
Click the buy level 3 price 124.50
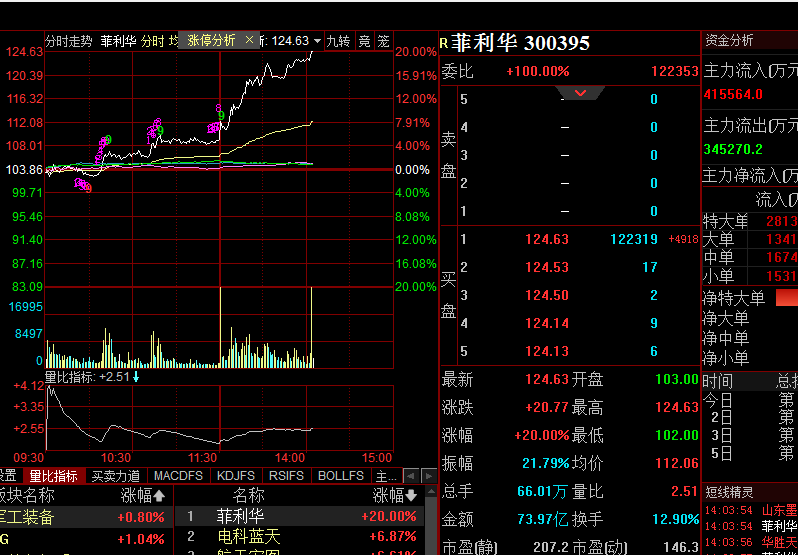[x=547, y=295]
